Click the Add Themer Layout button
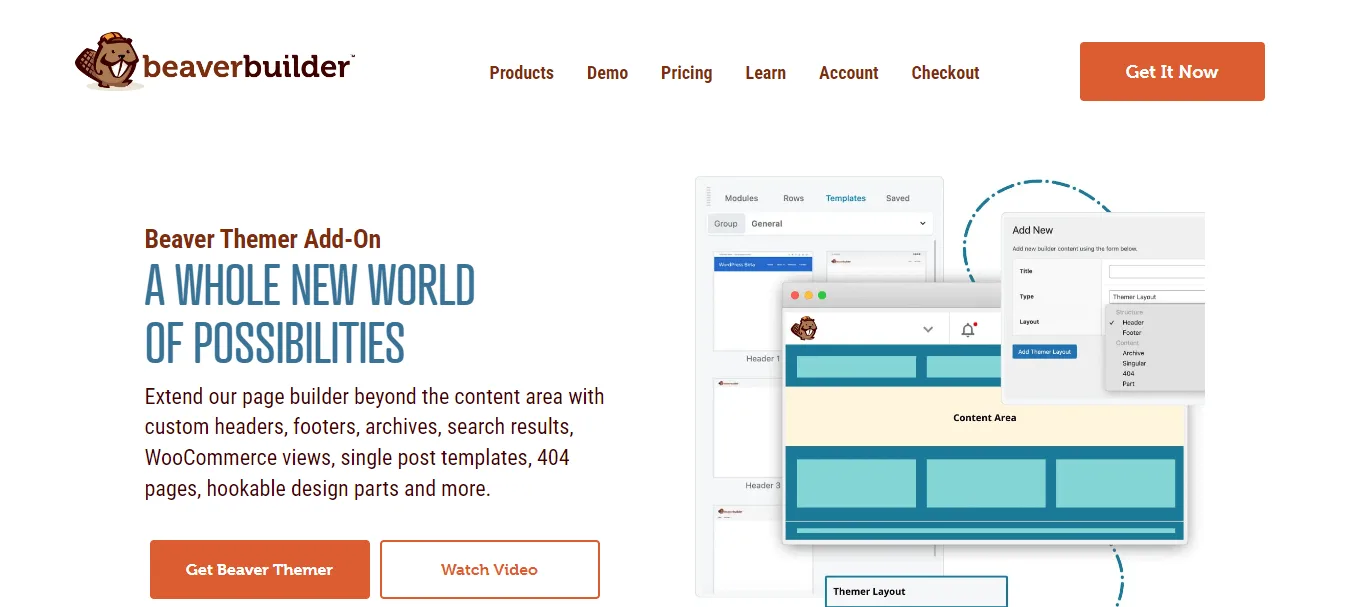The image size is (1349, 607). 1045,352
